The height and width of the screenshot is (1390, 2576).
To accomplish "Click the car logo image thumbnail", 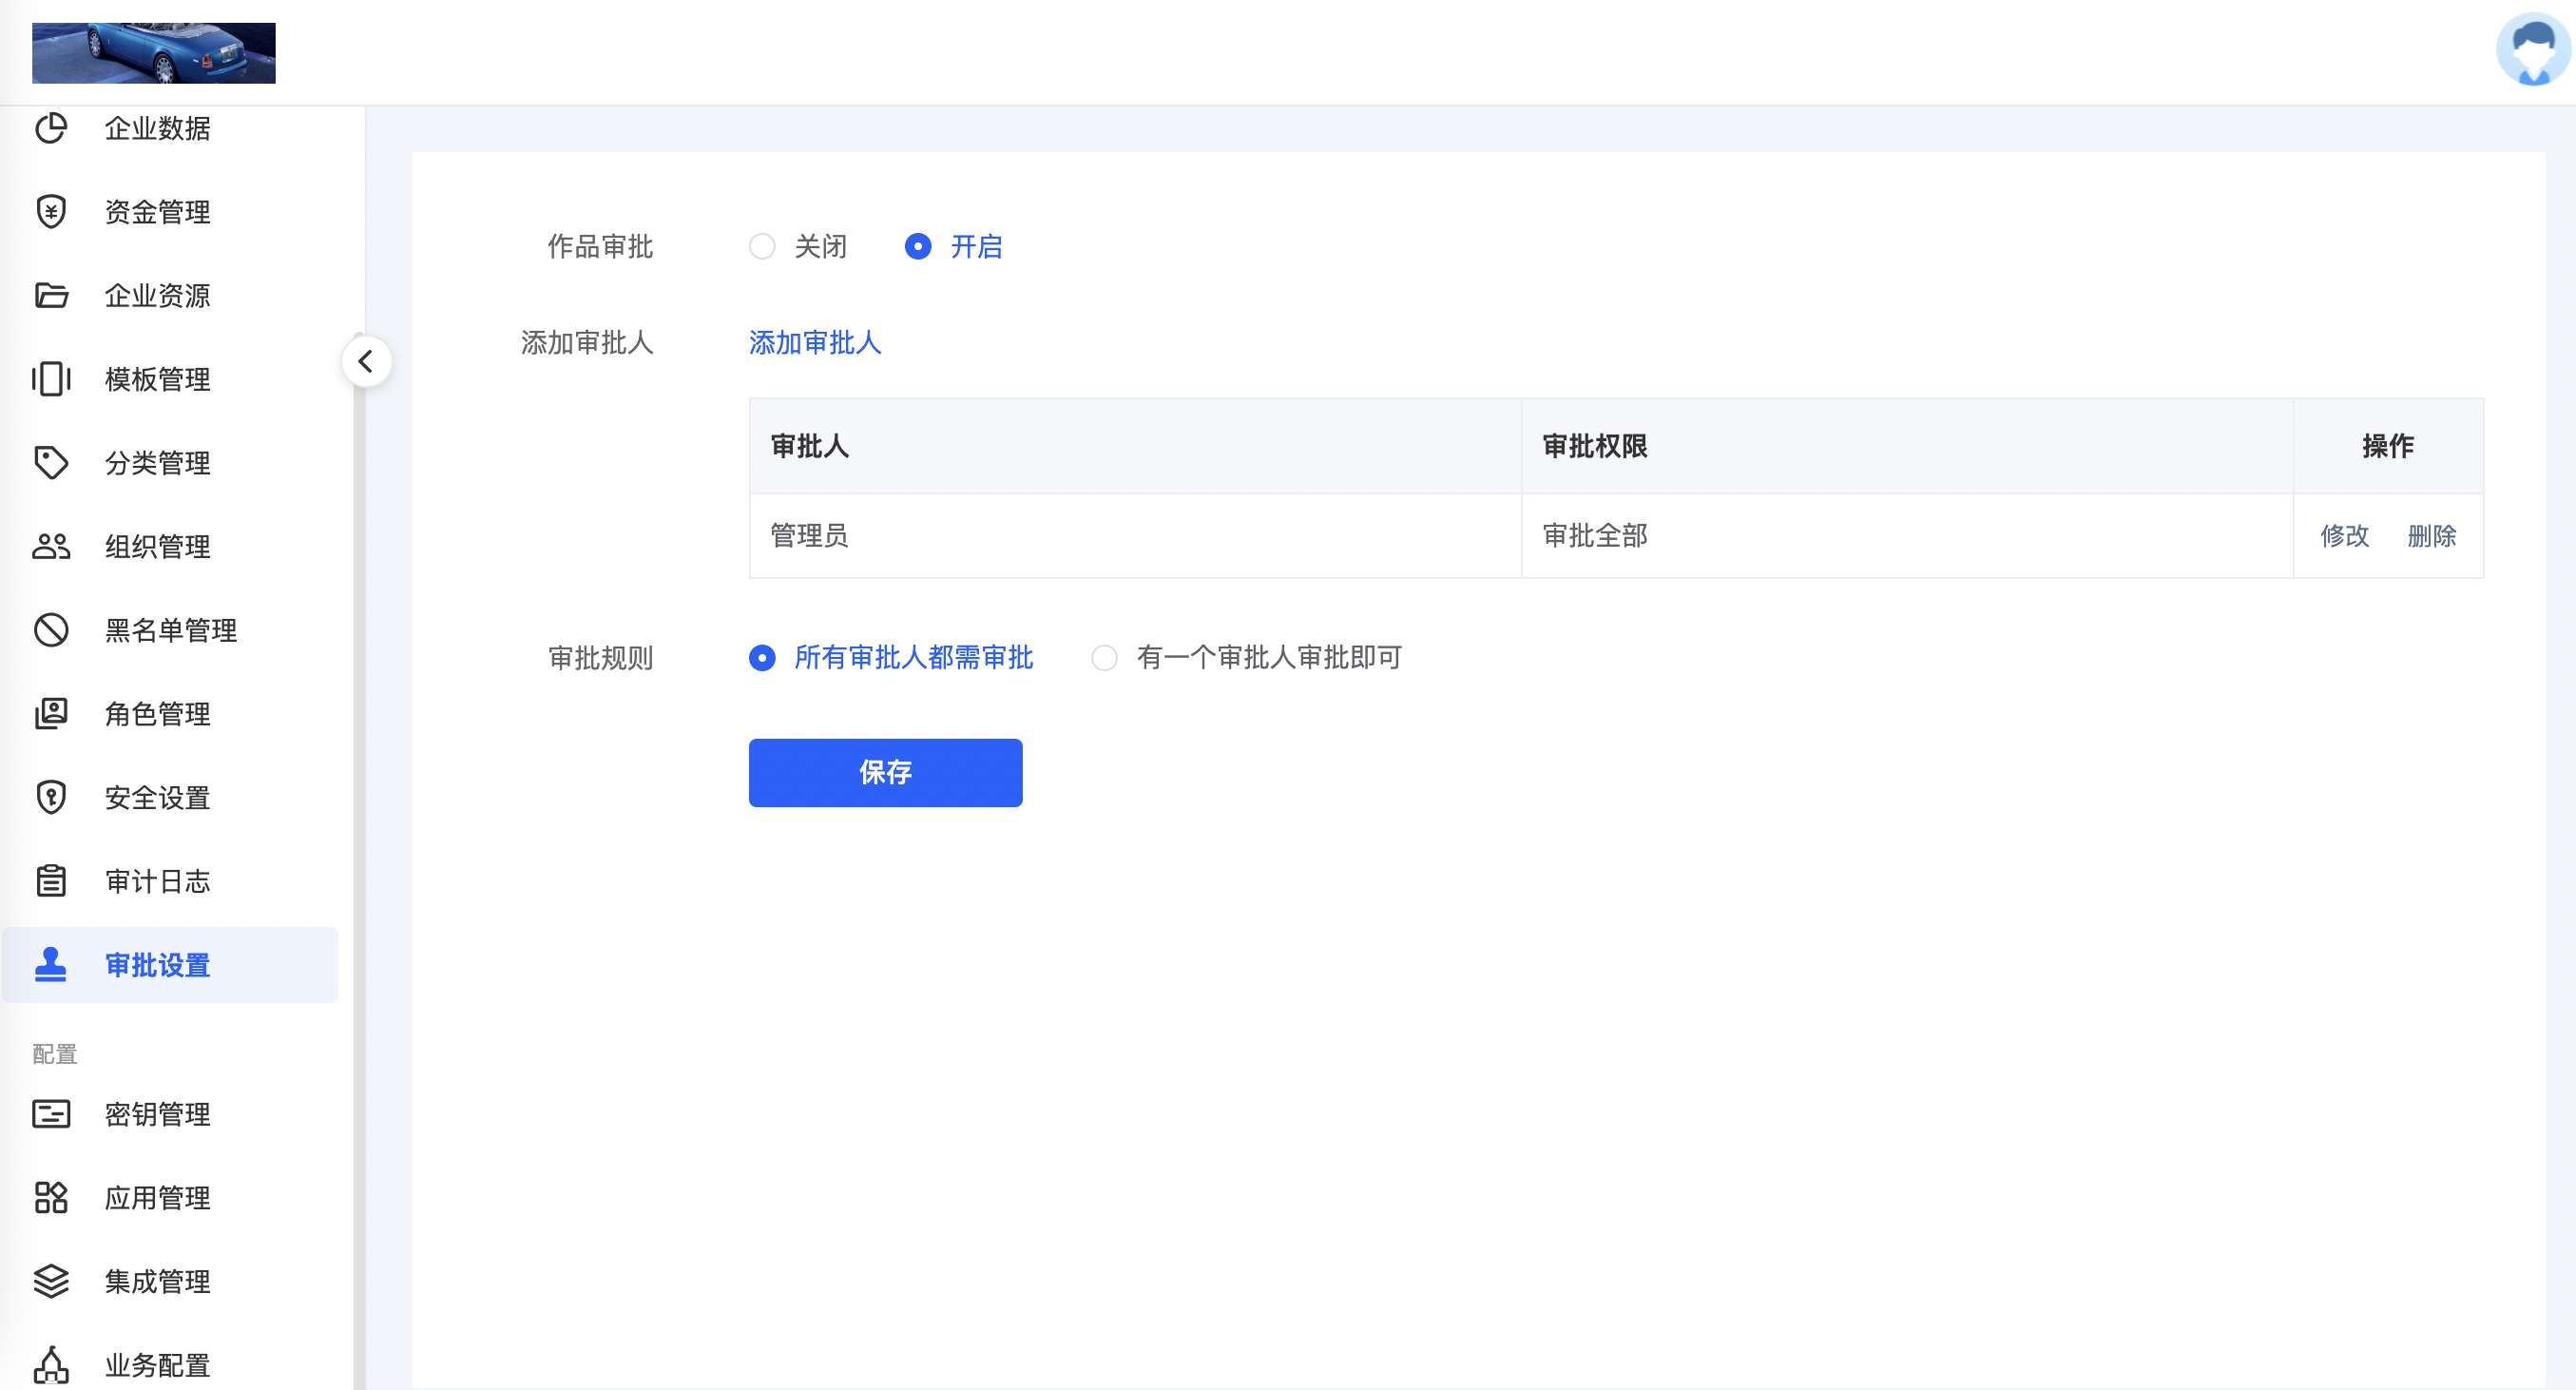I will pos(154,53).
